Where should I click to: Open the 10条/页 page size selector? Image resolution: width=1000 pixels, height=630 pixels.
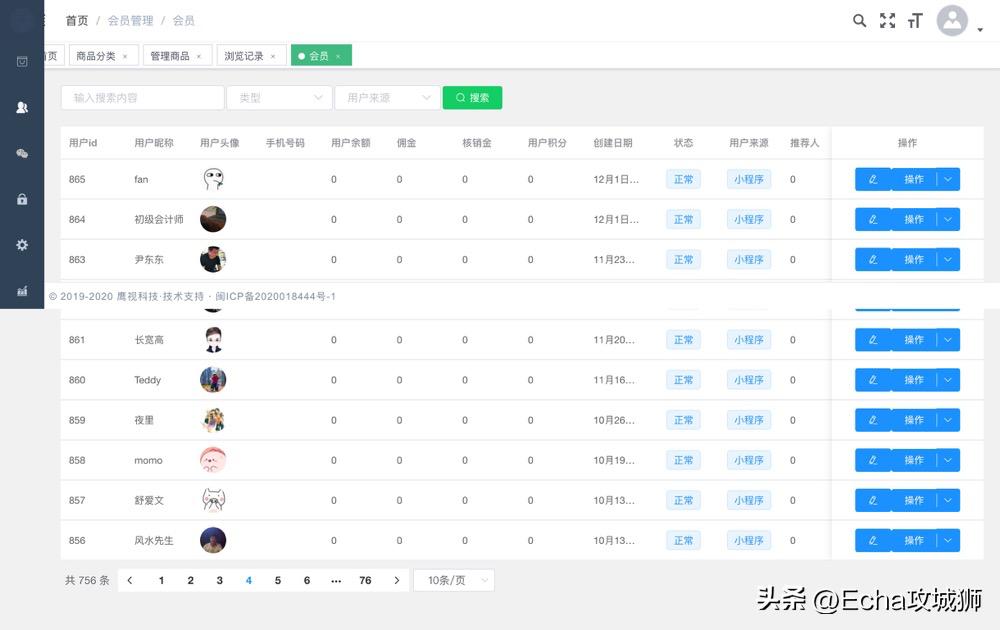[454, 580]
